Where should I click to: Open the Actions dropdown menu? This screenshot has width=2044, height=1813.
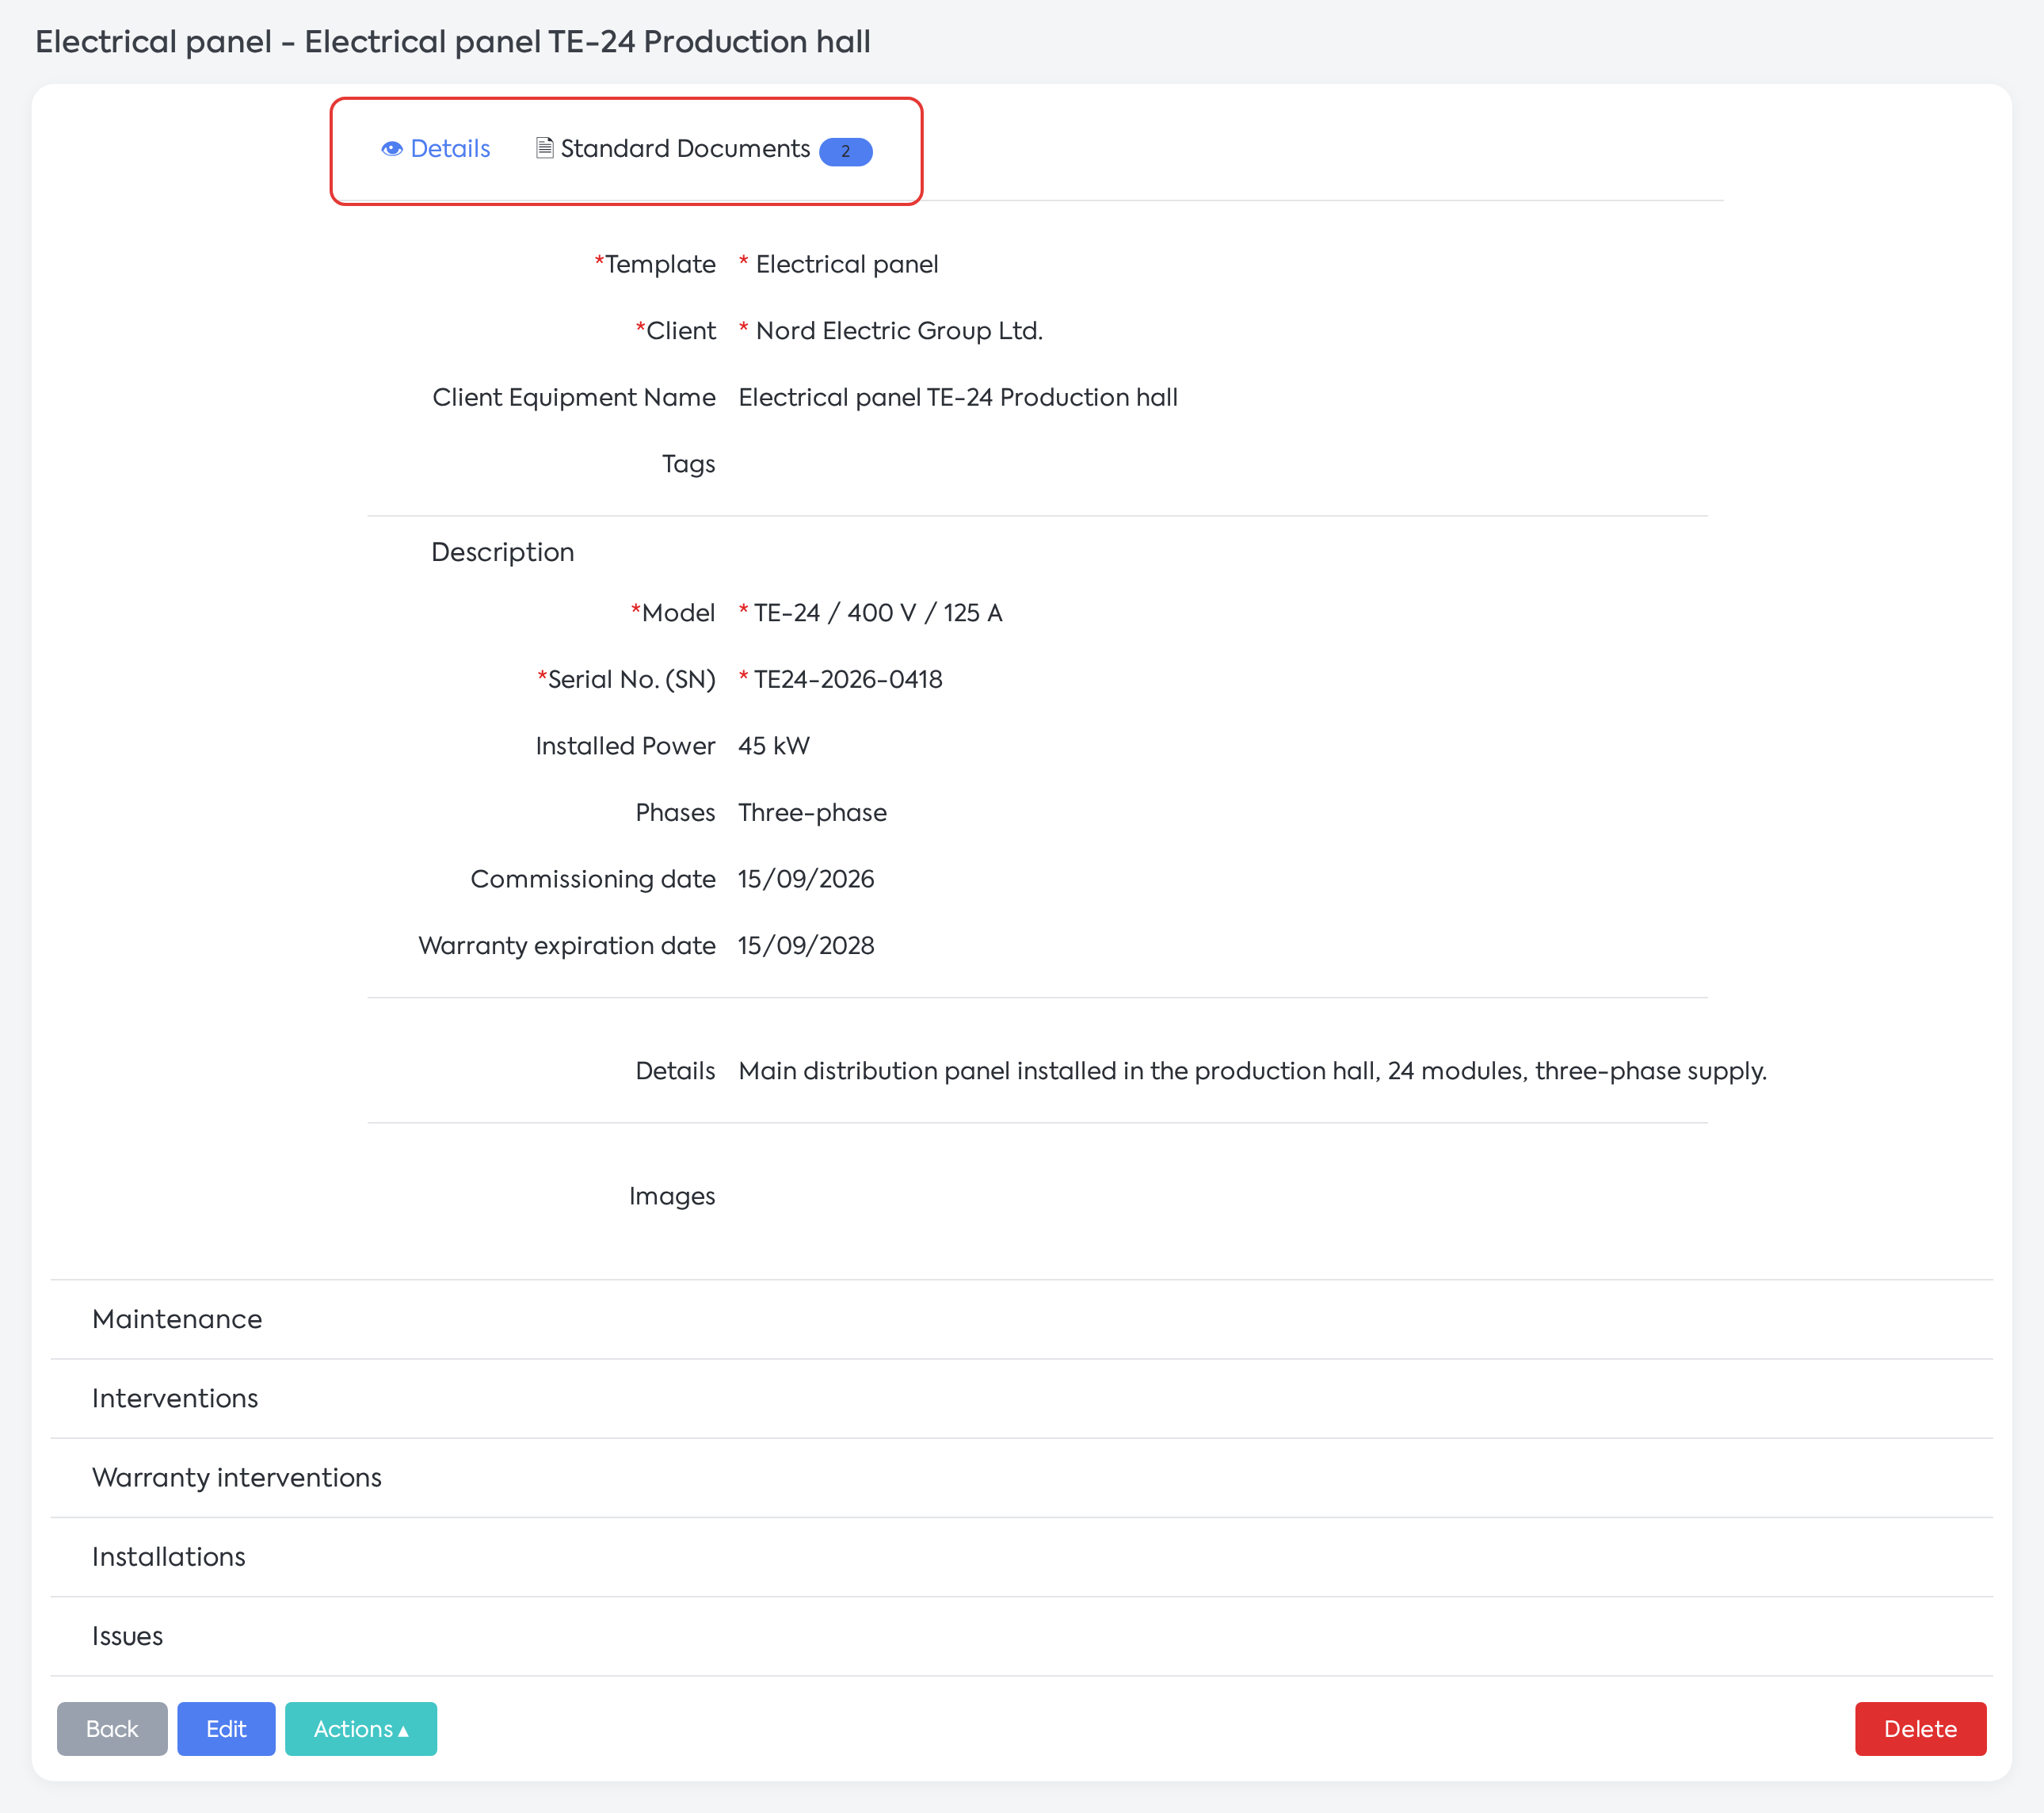(361, 1729)
